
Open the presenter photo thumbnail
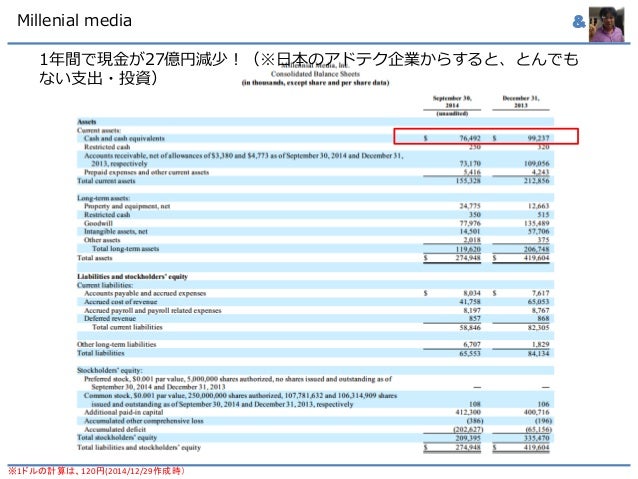click(606, 24)
